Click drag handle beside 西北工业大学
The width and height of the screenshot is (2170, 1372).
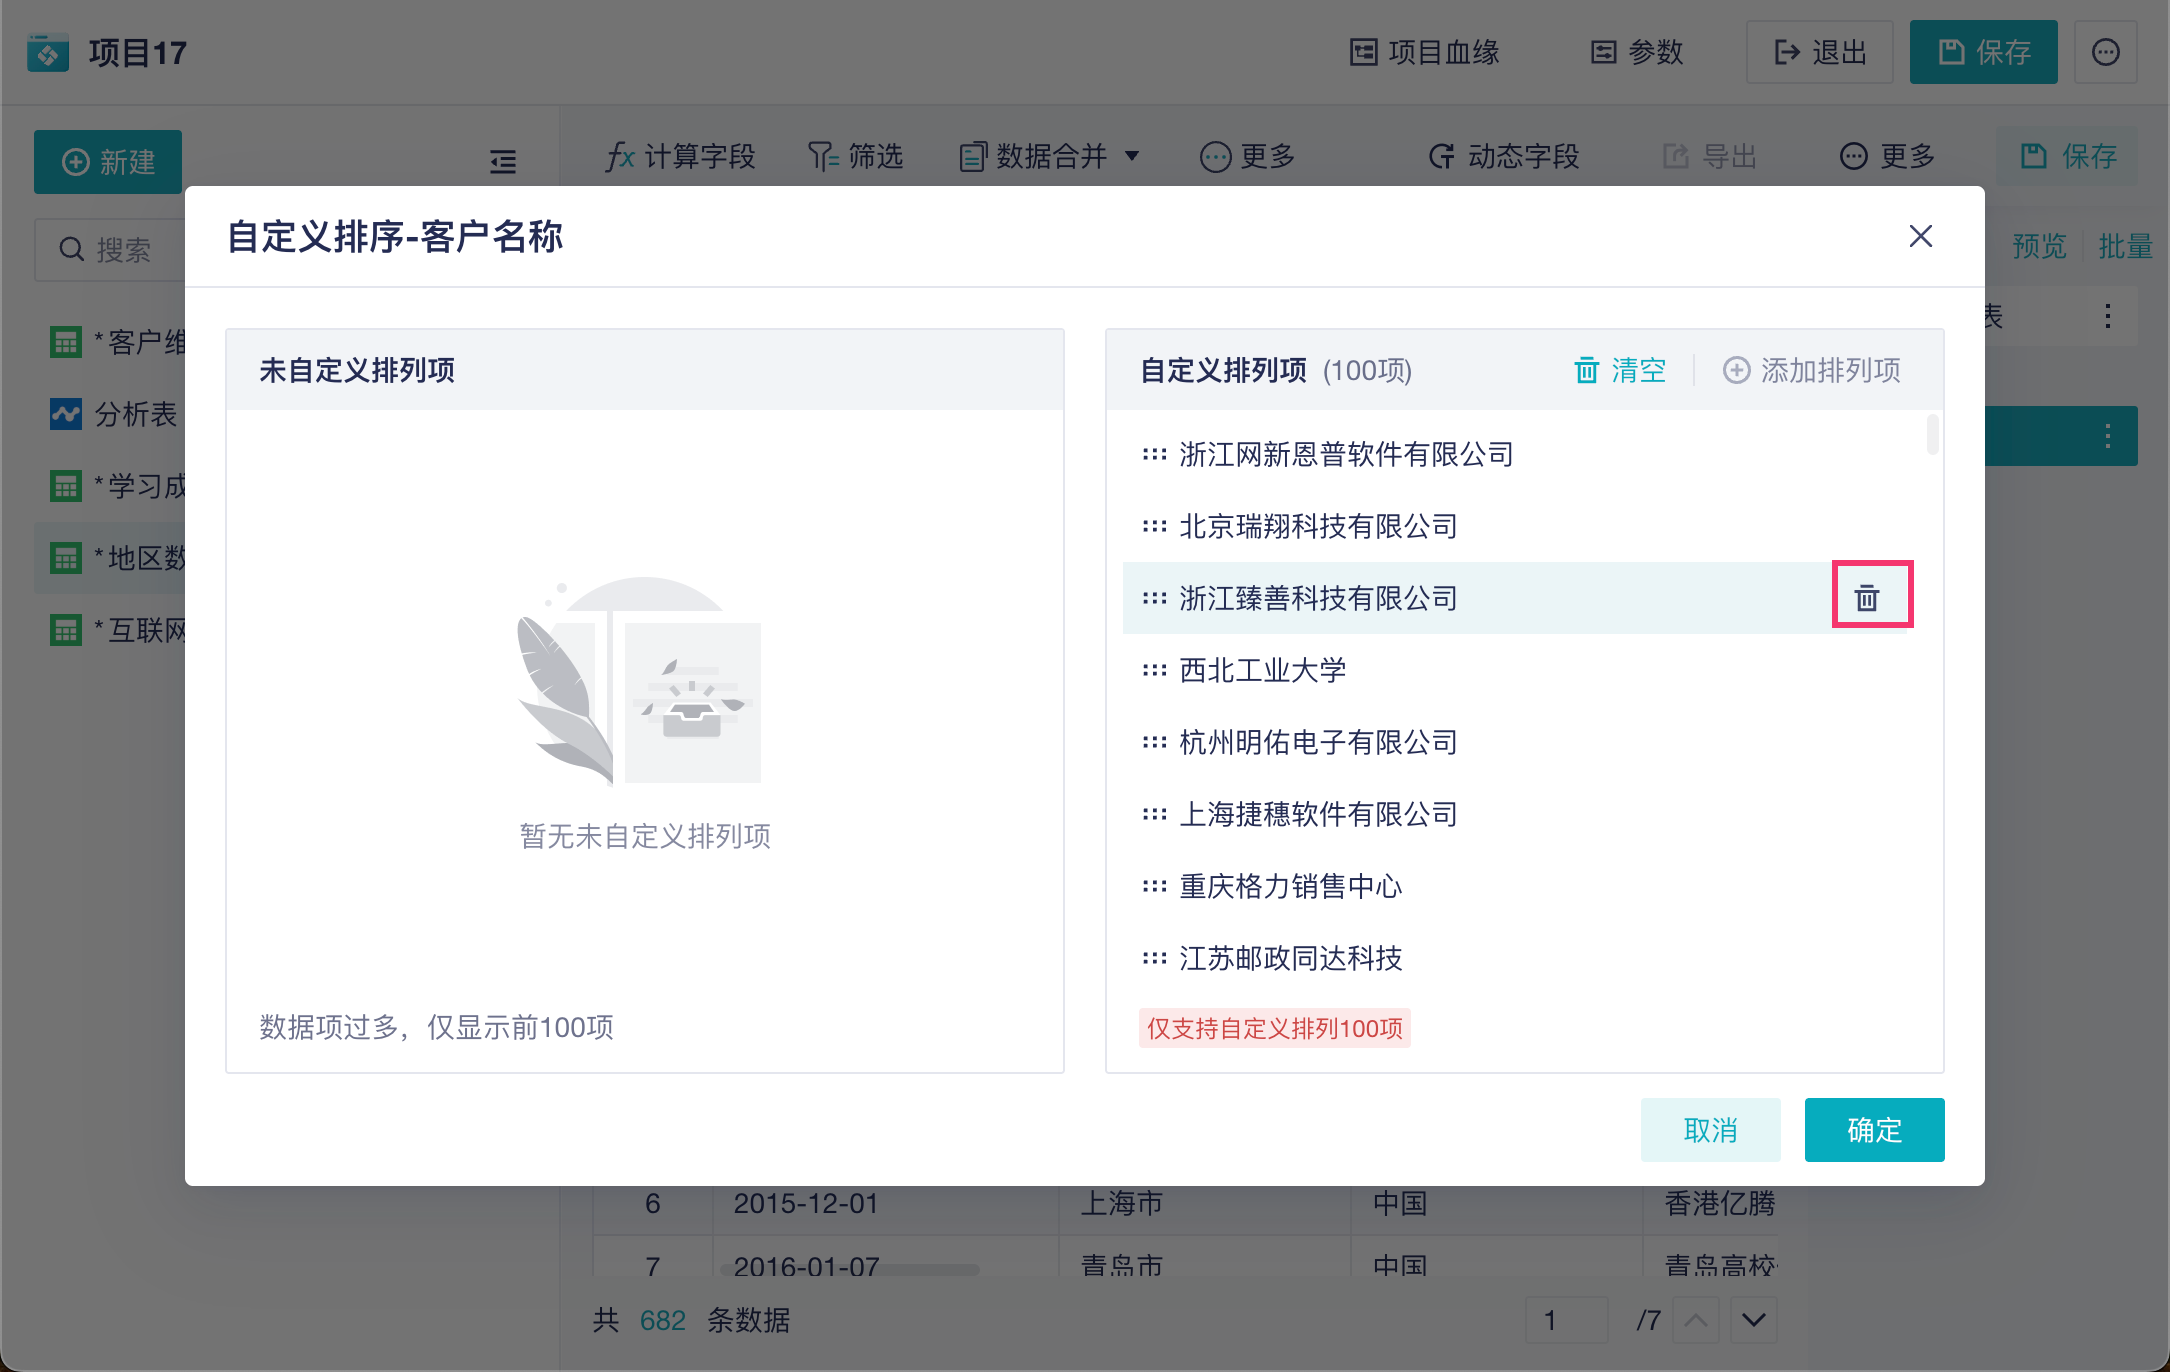click(1154, 670)
